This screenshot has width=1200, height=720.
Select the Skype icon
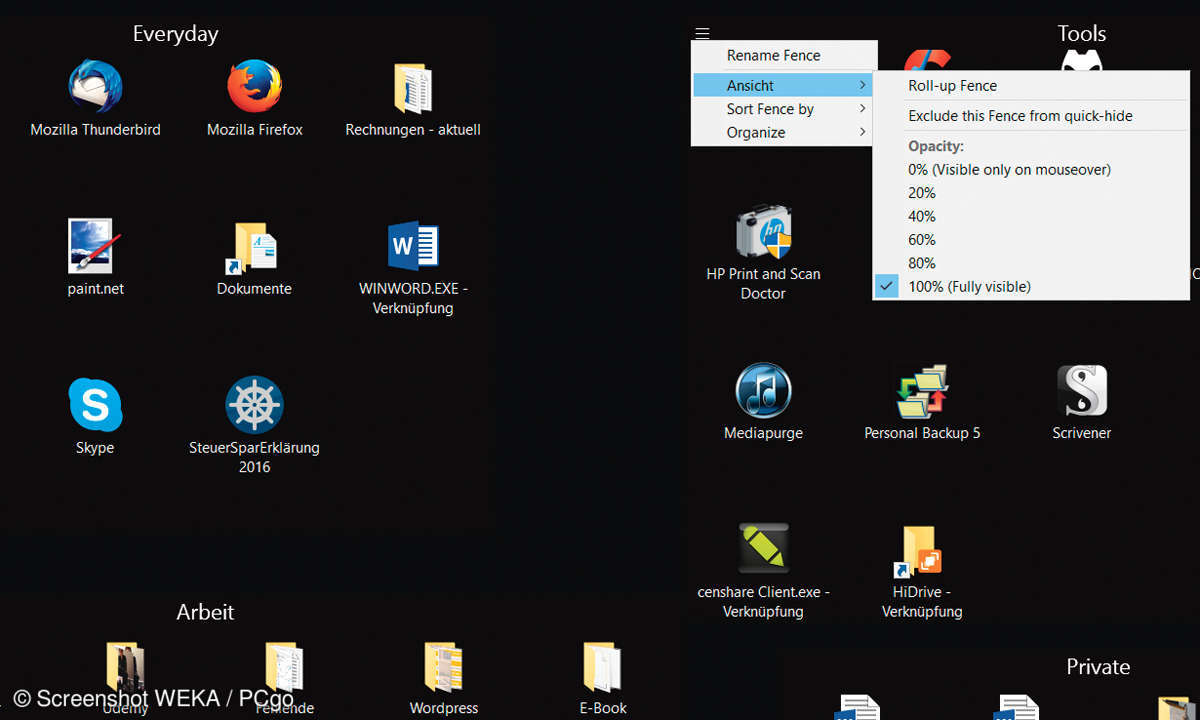click(95, 405)
